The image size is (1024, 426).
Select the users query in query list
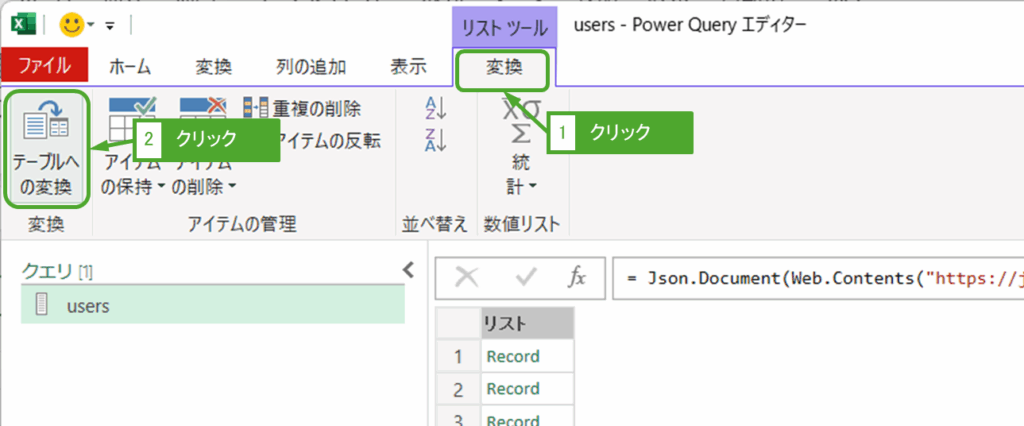coord(88,306)
